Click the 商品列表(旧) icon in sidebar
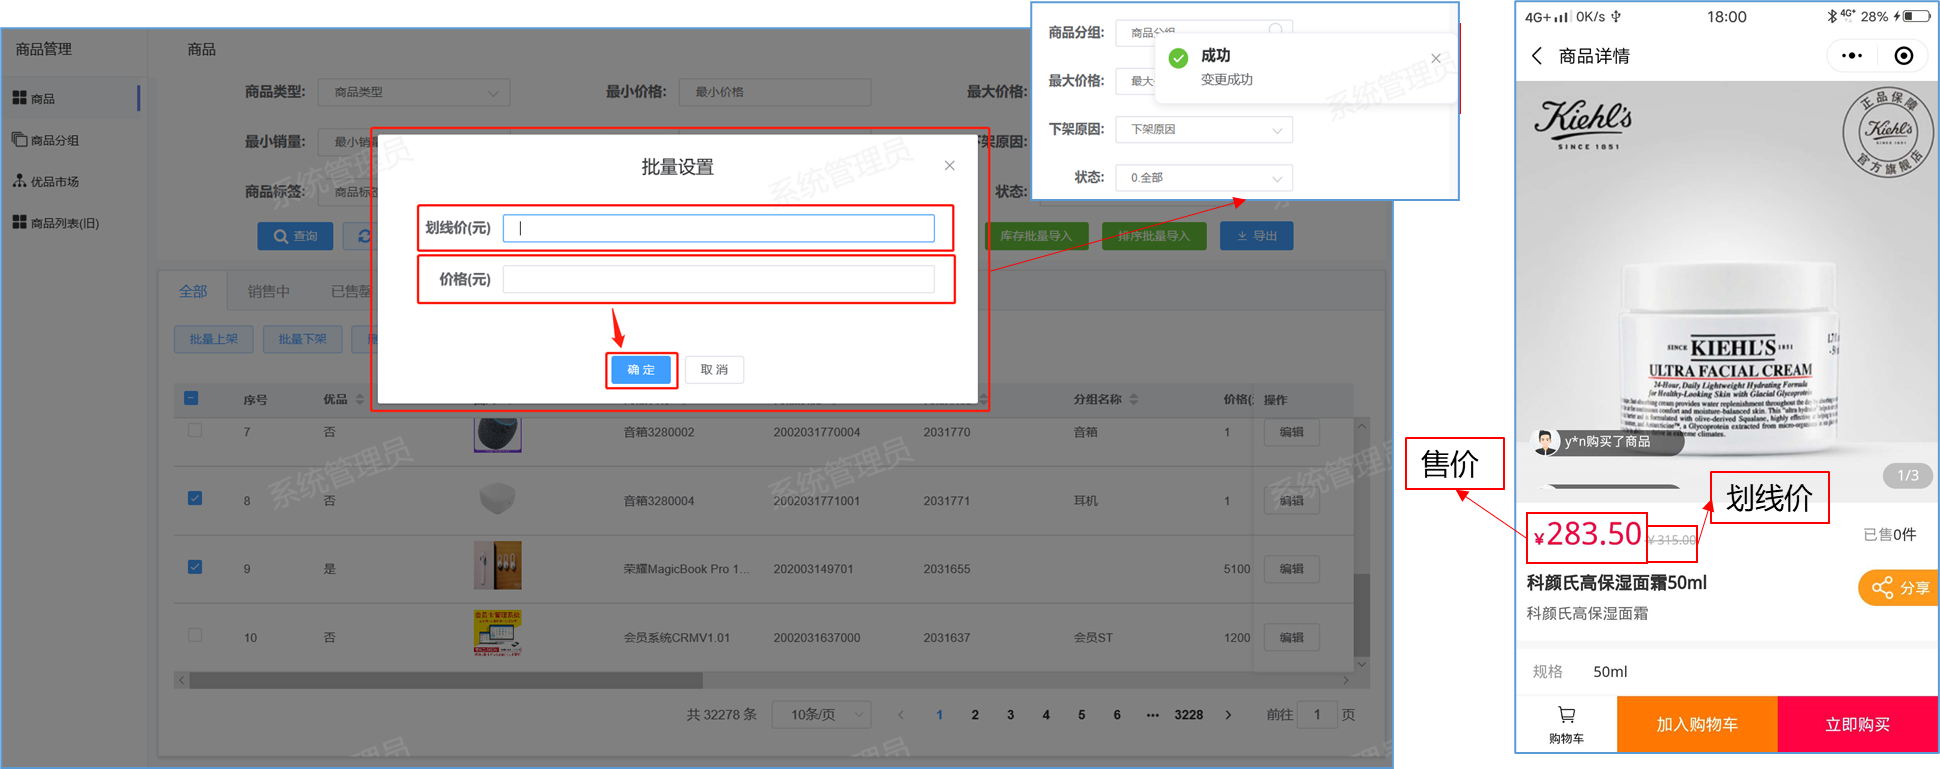The image size is (1940, 769). pos(19,222)
